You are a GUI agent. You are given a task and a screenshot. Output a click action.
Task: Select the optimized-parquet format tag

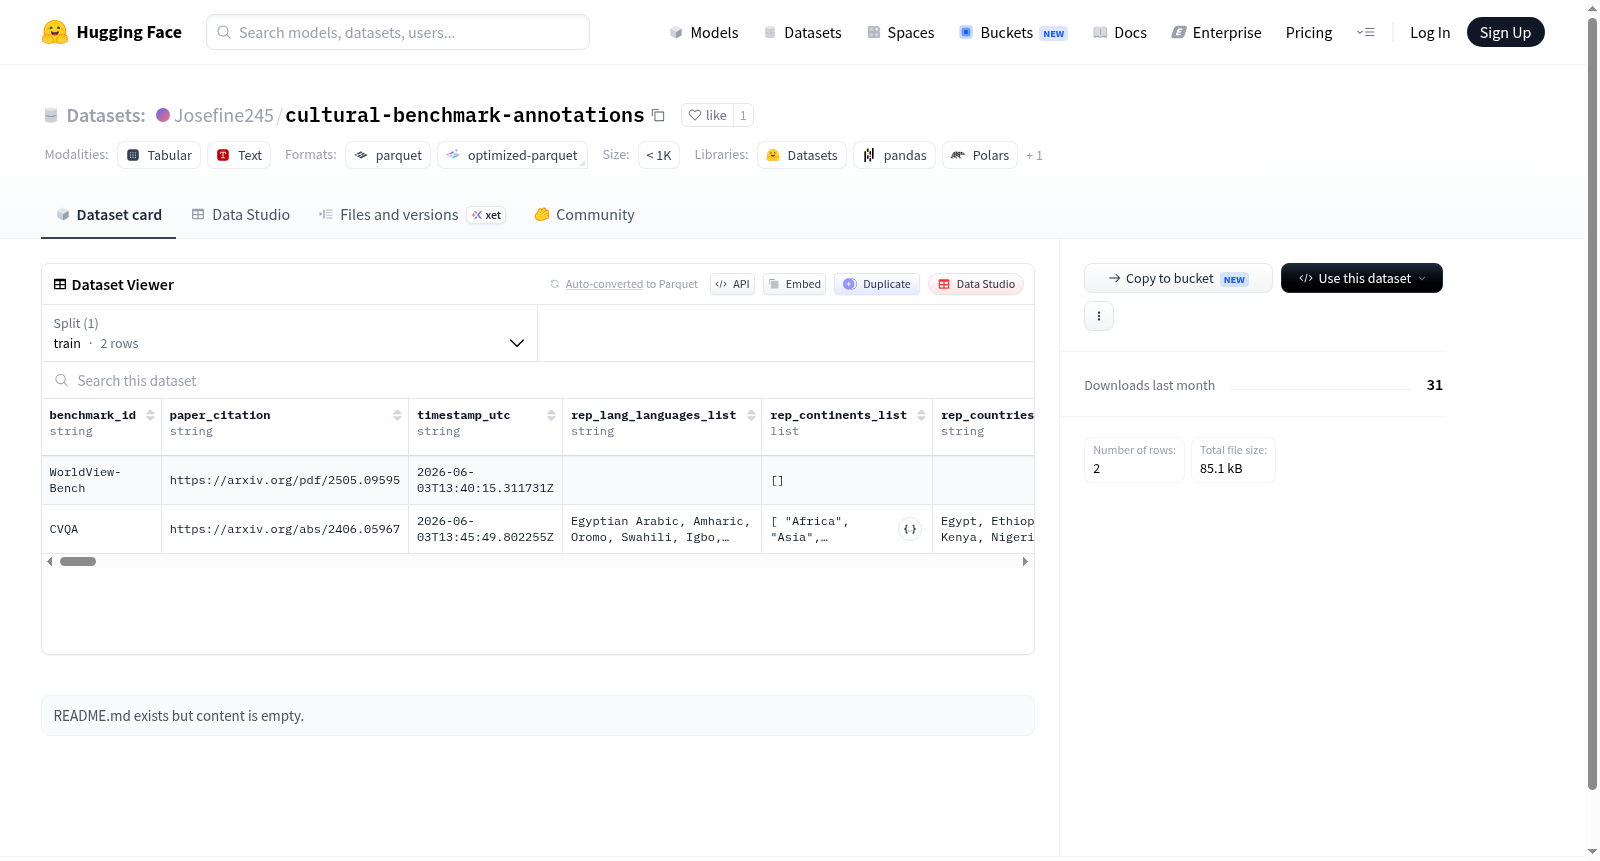512,155
